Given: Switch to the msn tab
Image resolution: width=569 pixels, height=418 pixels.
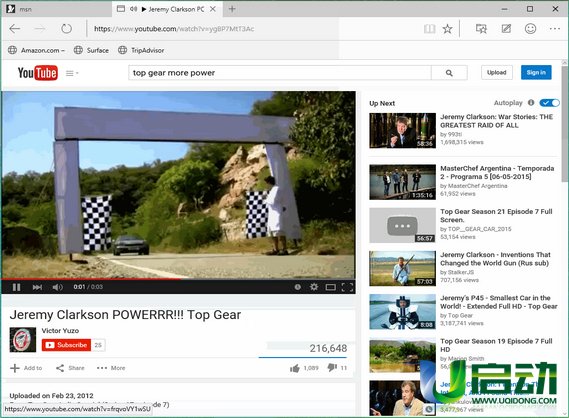Looking at the screenshot, I should 56,9.
